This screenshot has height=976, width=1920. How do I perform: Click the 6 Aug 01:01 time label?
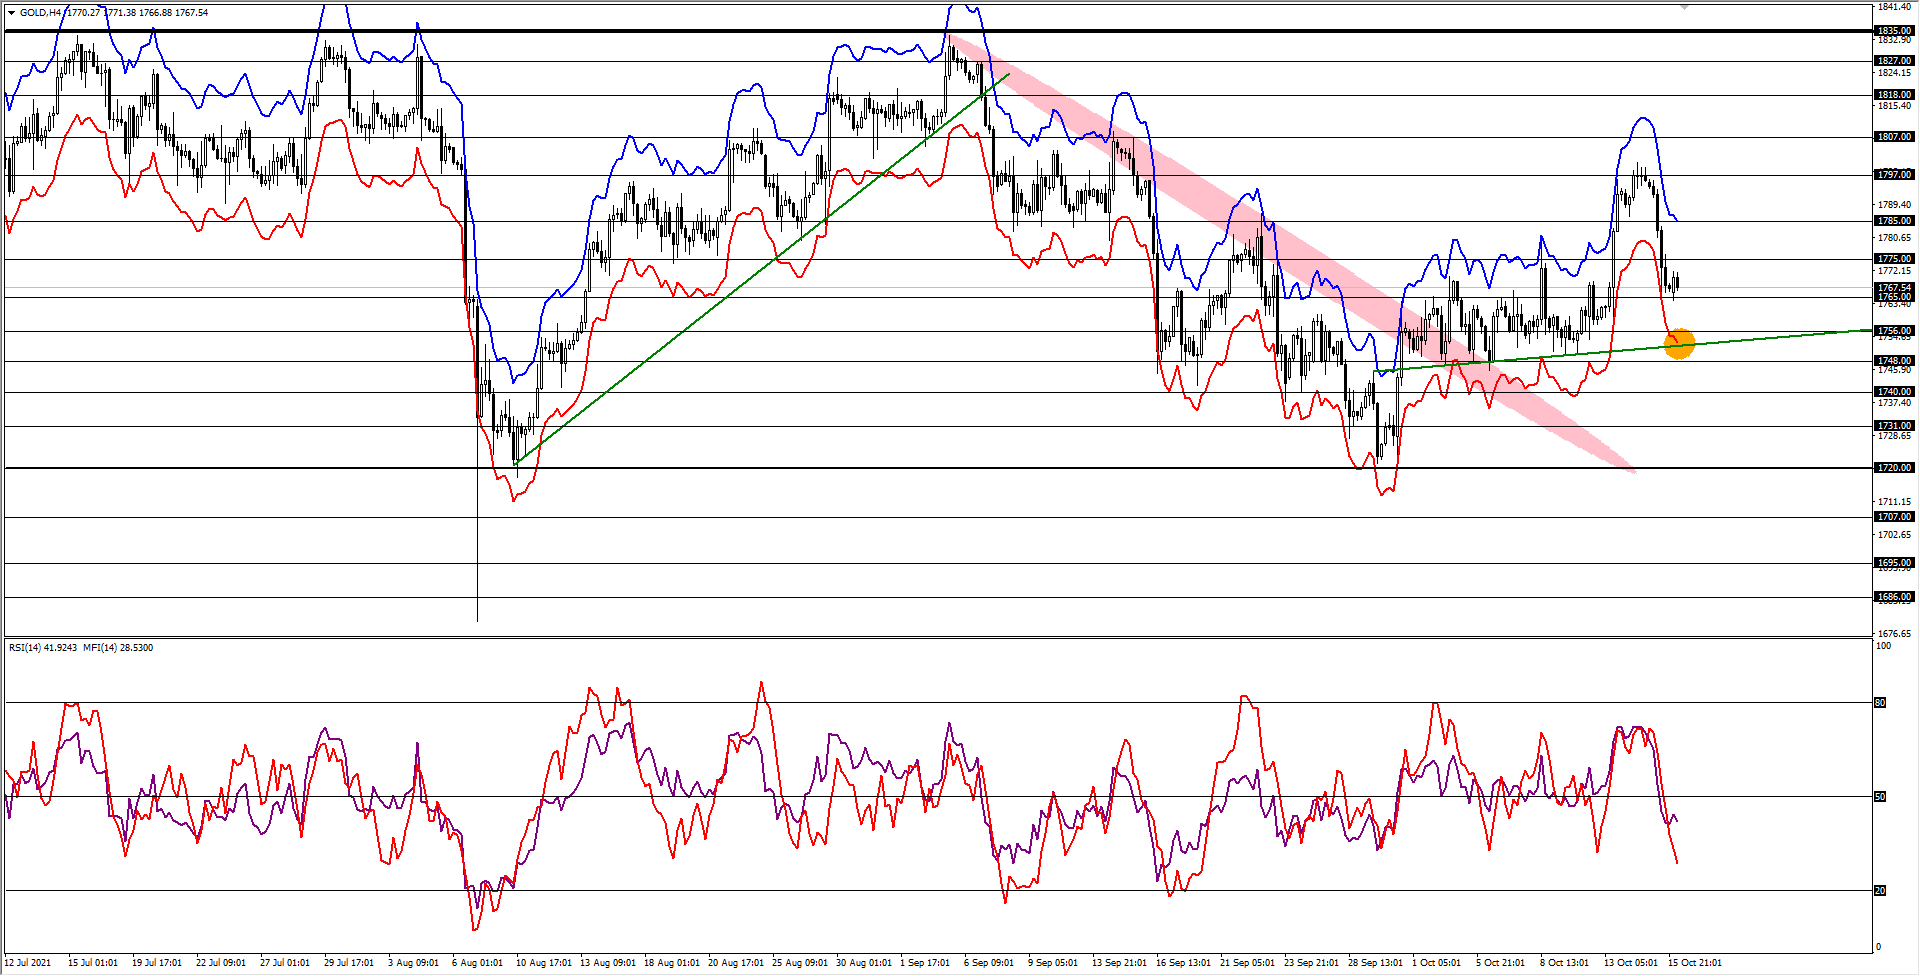pyautogui.click(x=477, y=963)
